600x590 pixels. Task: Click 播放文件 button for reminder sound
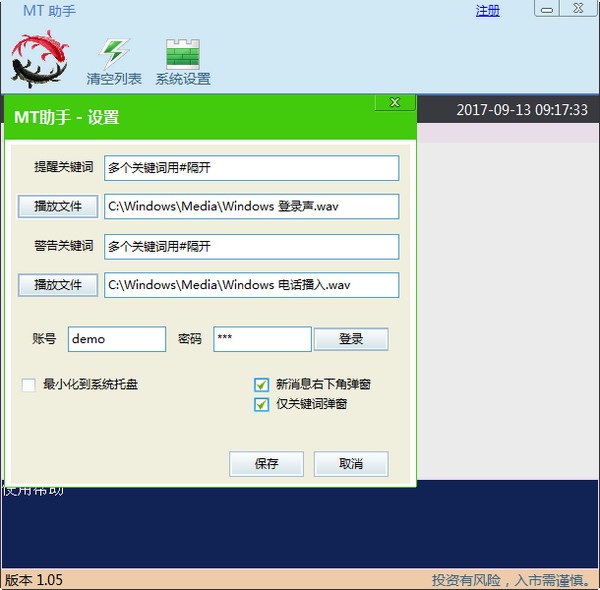(x=58, y=206)
